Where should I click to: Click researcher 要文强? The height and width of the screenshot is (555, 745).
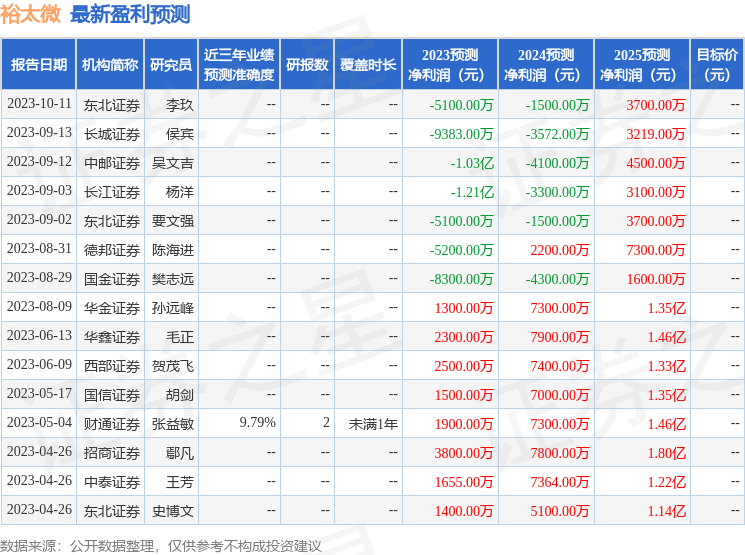(x=173, y=221)
